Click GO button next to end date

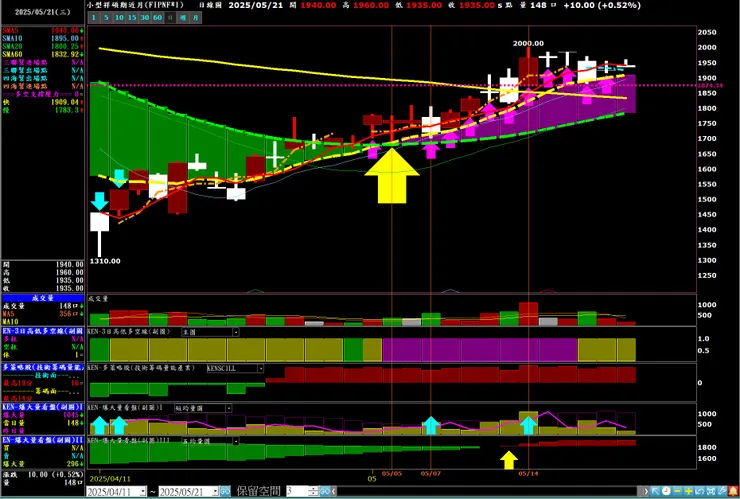(225, 491)
